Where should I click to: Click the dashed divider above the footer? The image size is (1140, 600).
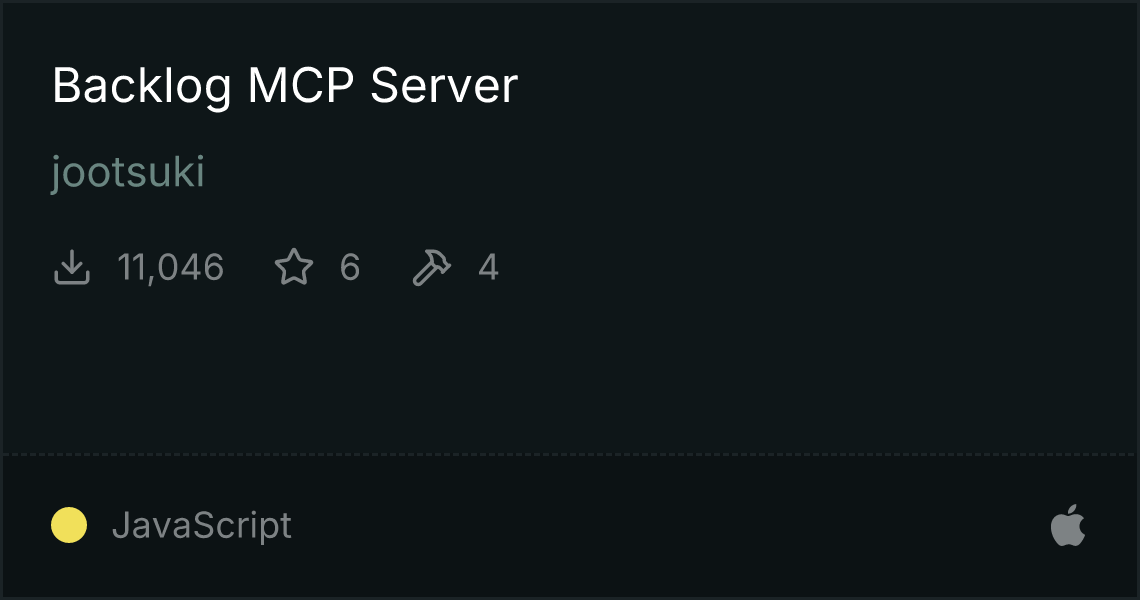570,455
